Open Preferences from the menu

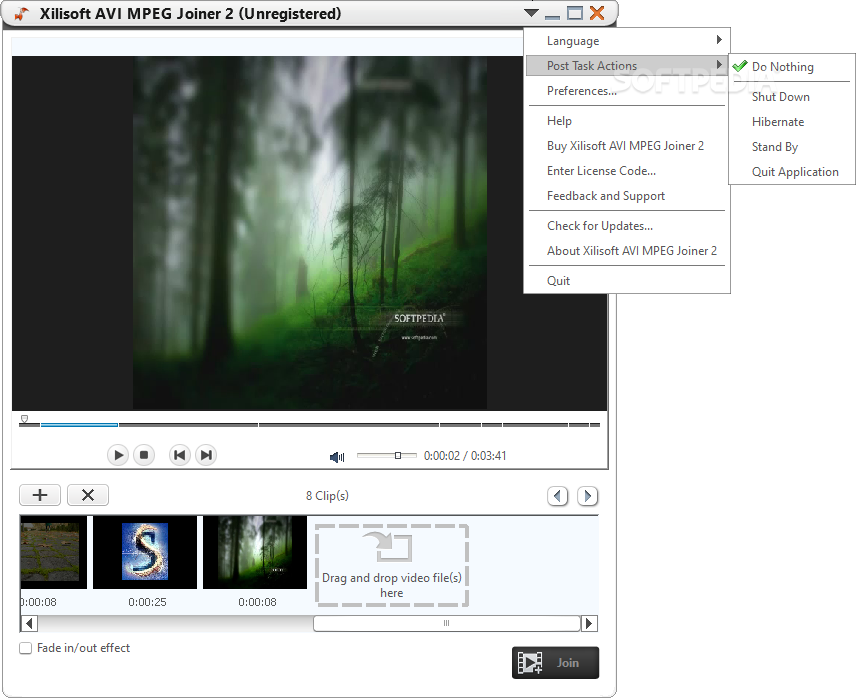(x=626, y=91)
